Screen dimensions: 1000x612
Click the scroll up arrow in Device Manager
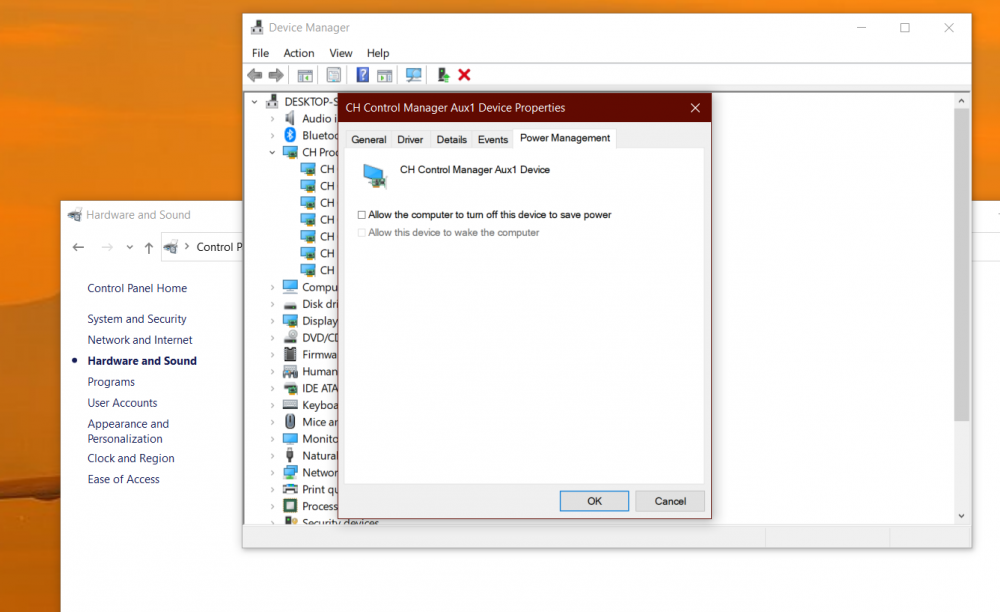tap(961, 101)
